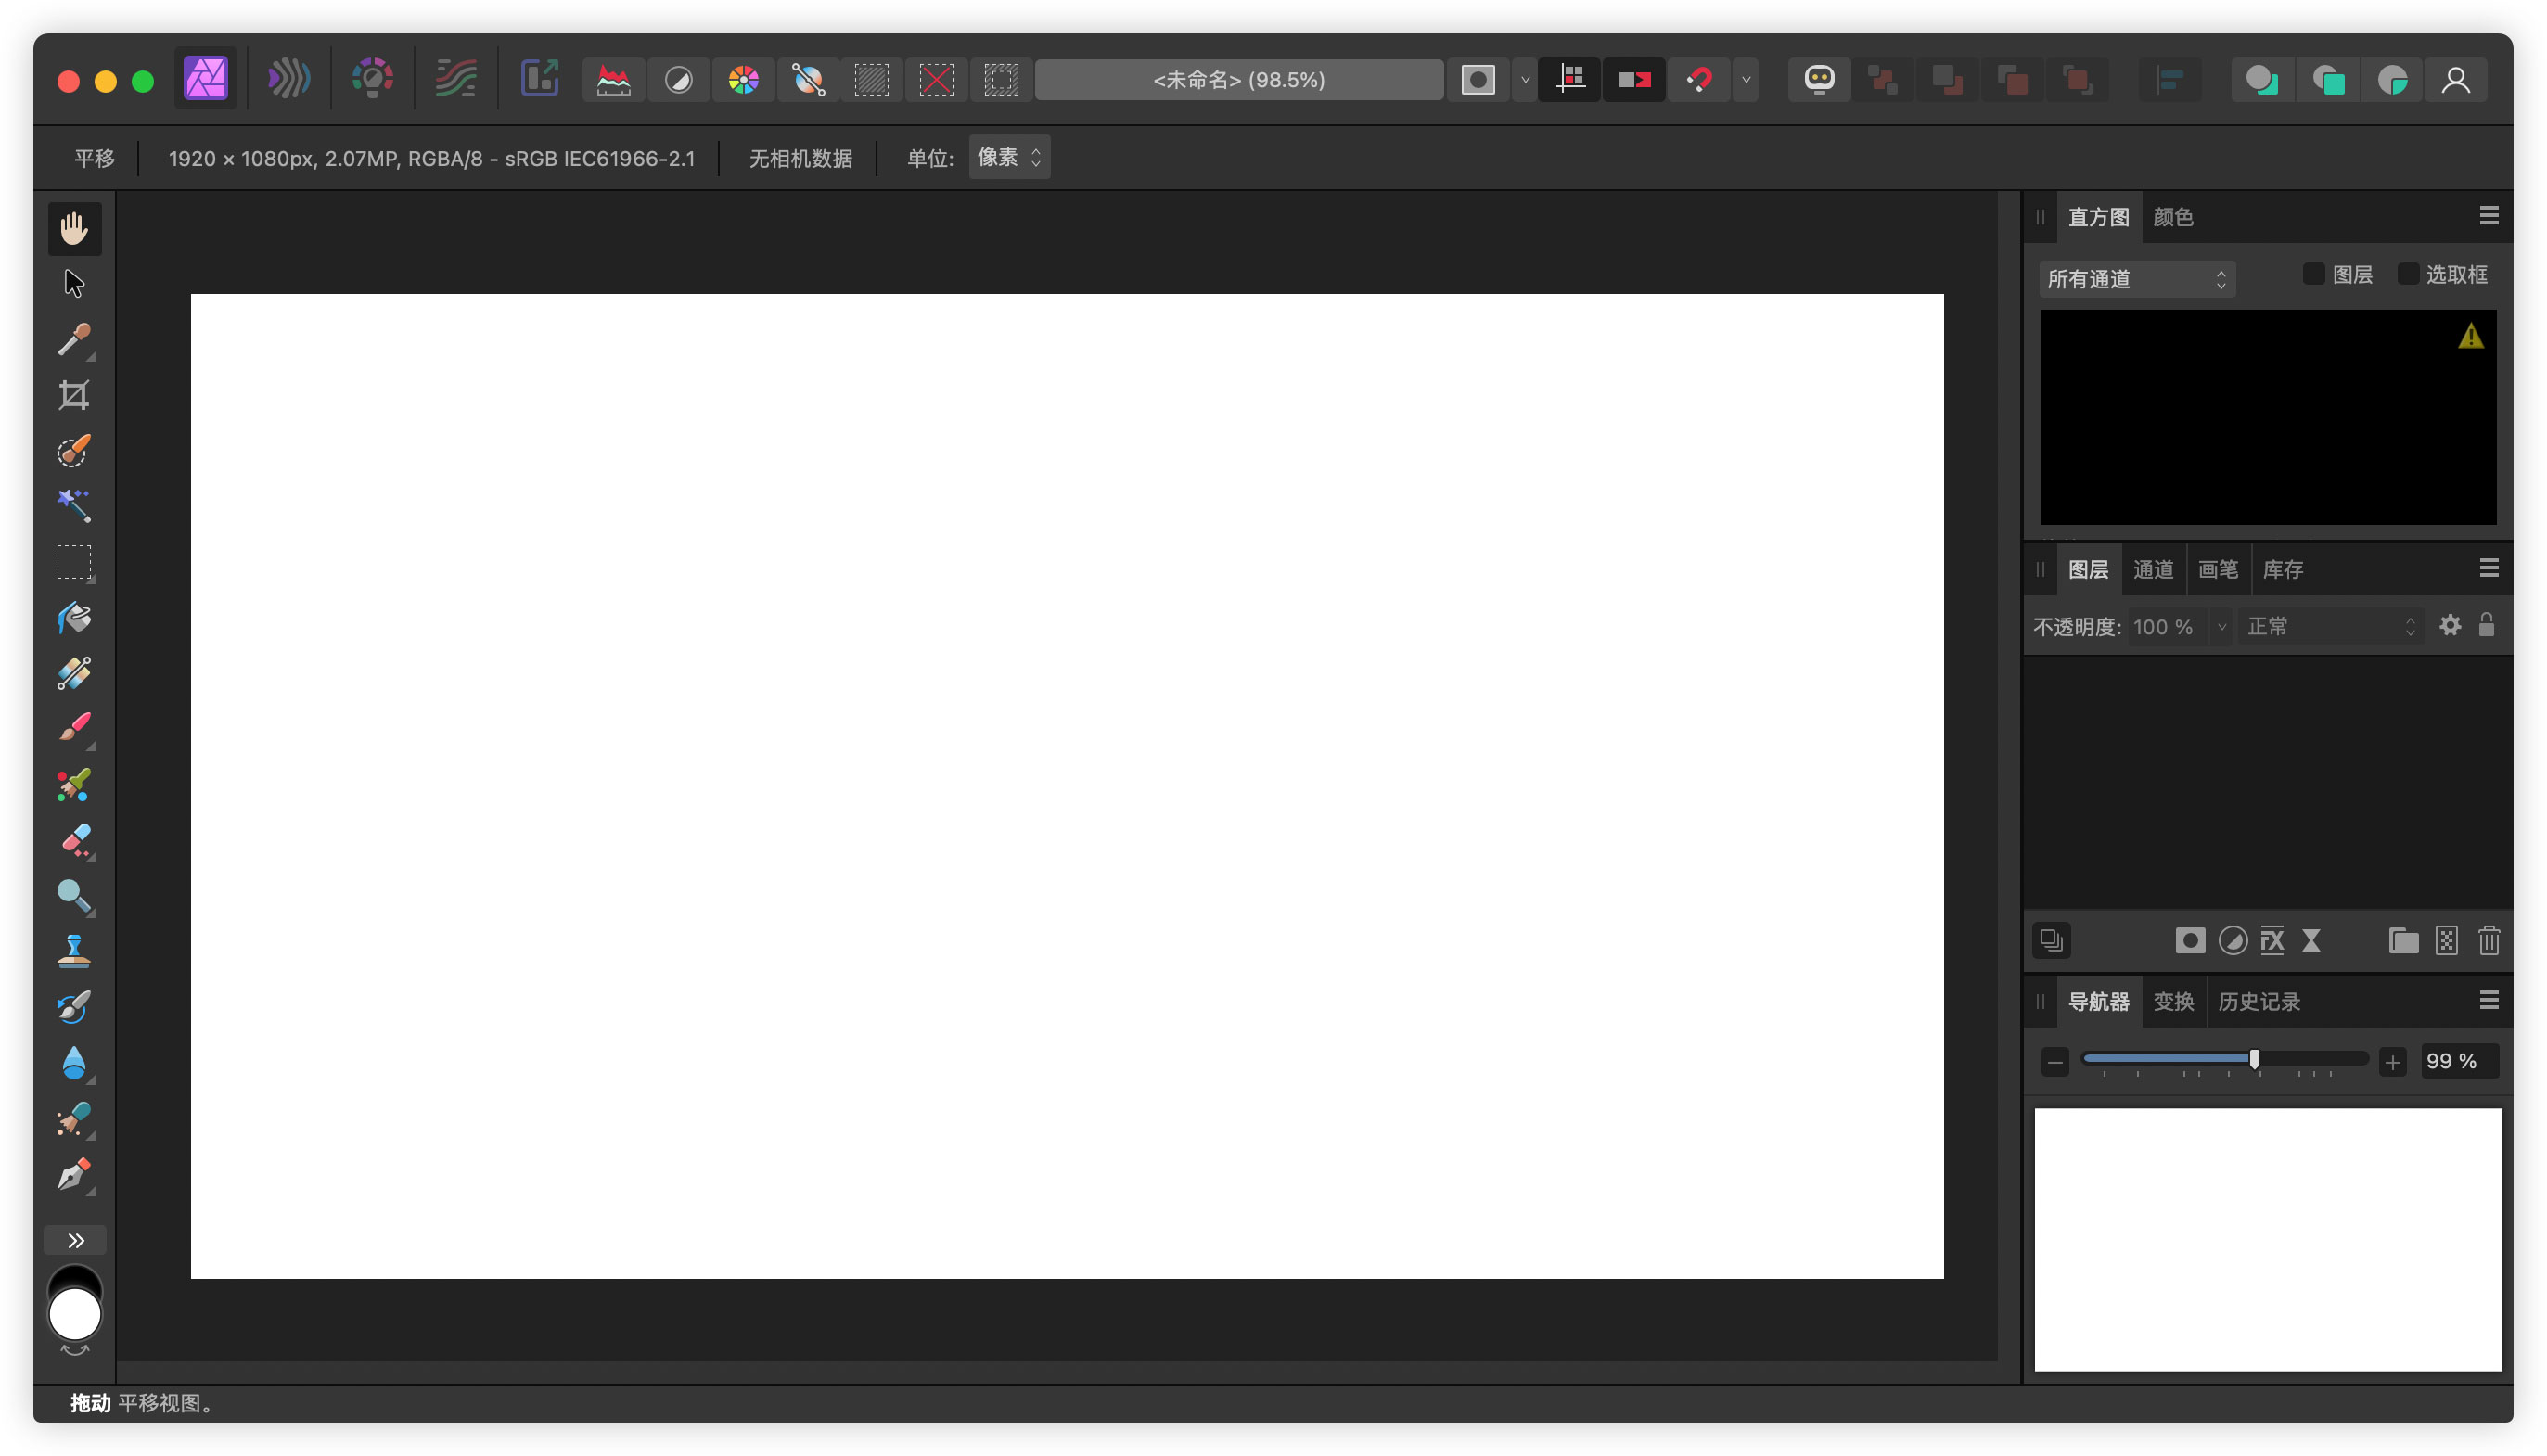Image resolution: width=2547 pixels, height=1456 pixels.
Task: Switch to the 画笔 tab
Action: point(2218,570)
